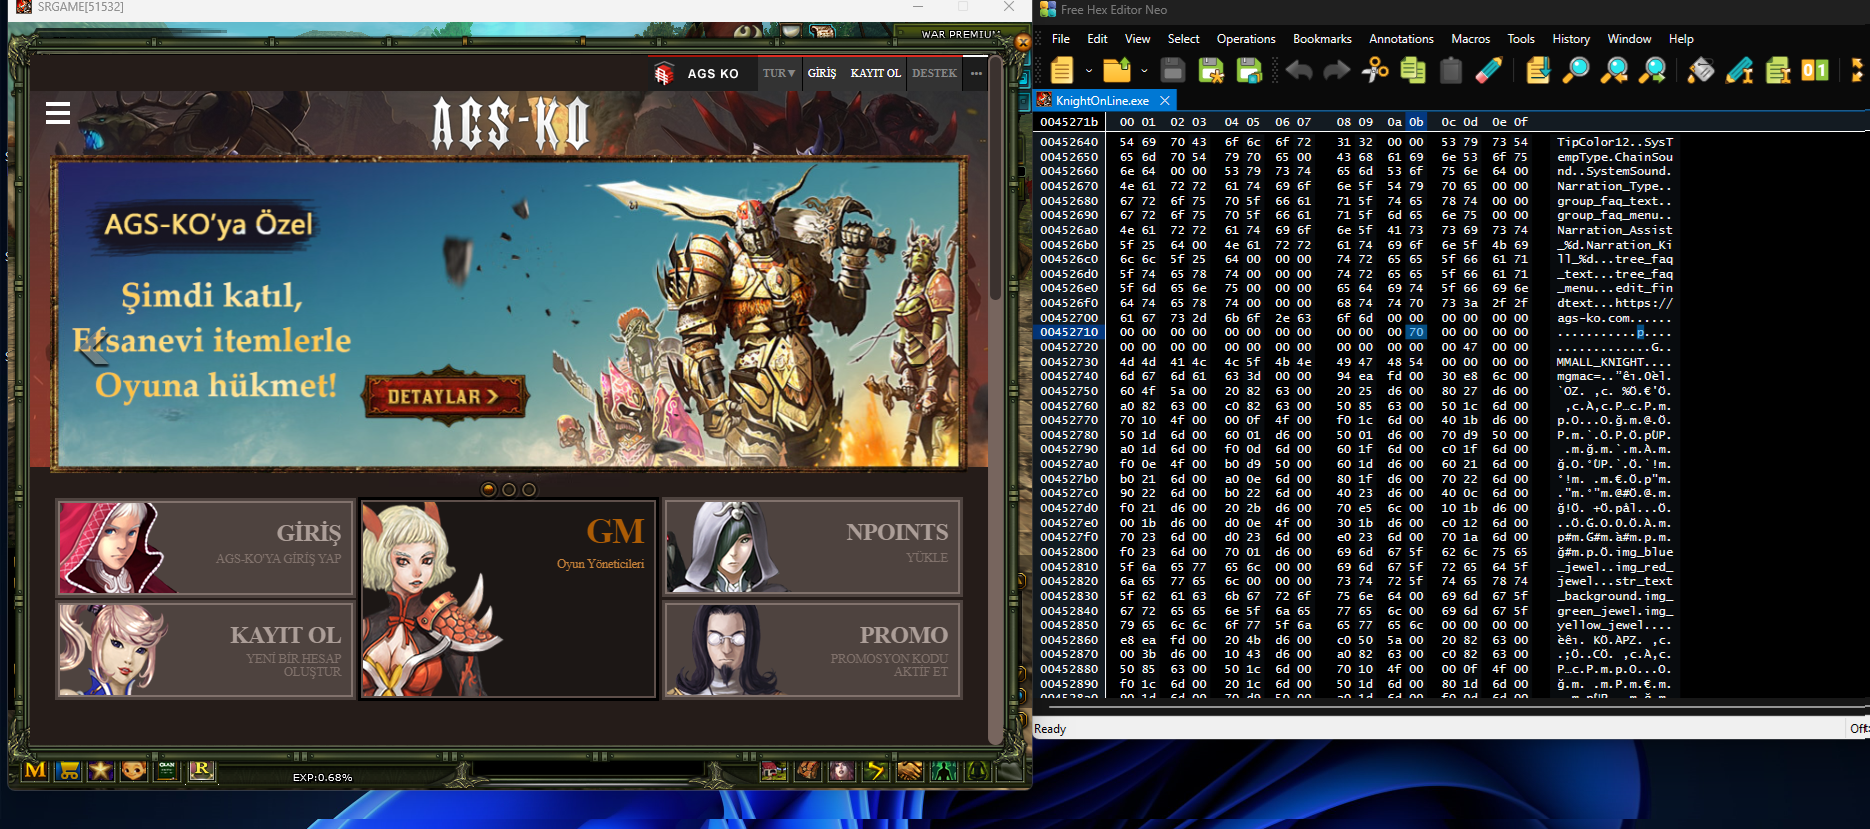This screenshot has width=1870, height=829.
Task: Click the Redo arrow icon
Action: 1337,70
